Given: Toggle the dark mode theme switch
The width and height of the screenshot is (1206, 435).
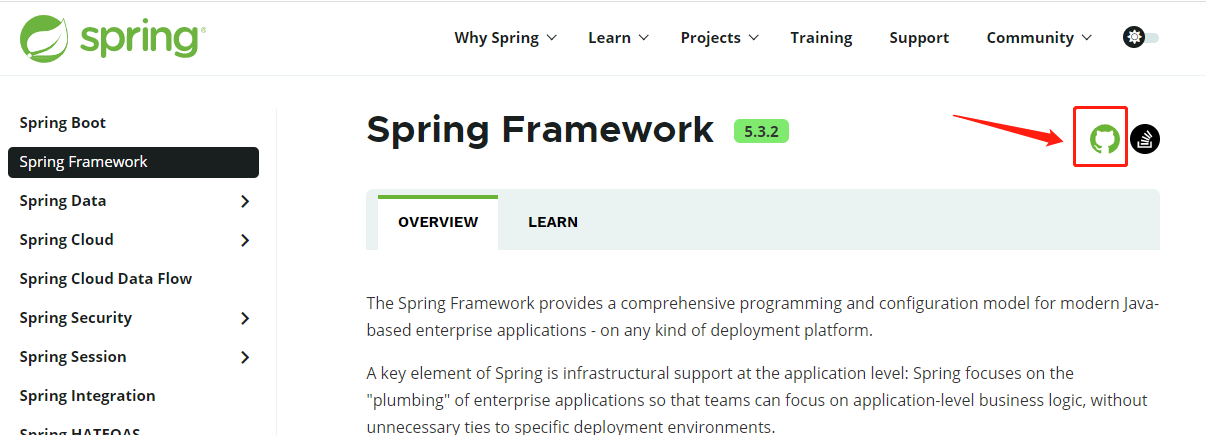Looking at the screenshot, I should coord(1141,37).
